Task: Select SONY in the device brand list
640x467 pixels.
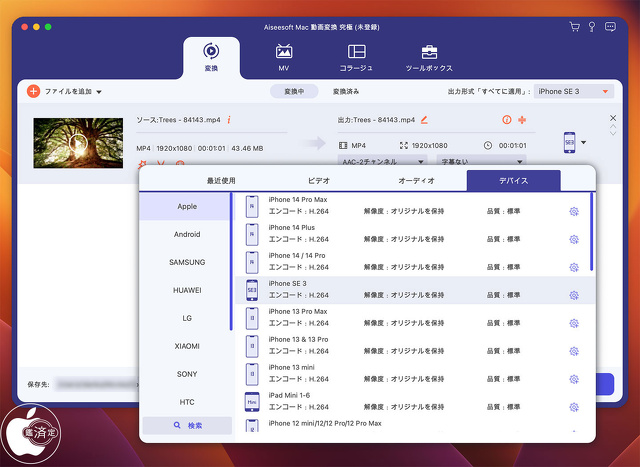Action: 187,374
